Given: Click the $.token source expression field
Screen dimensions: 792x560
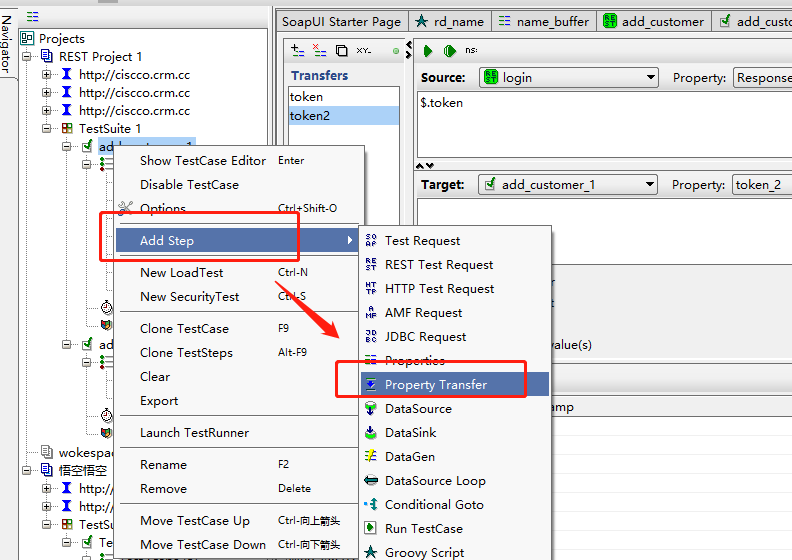Looking at the screenshot, I should (604, 124).
